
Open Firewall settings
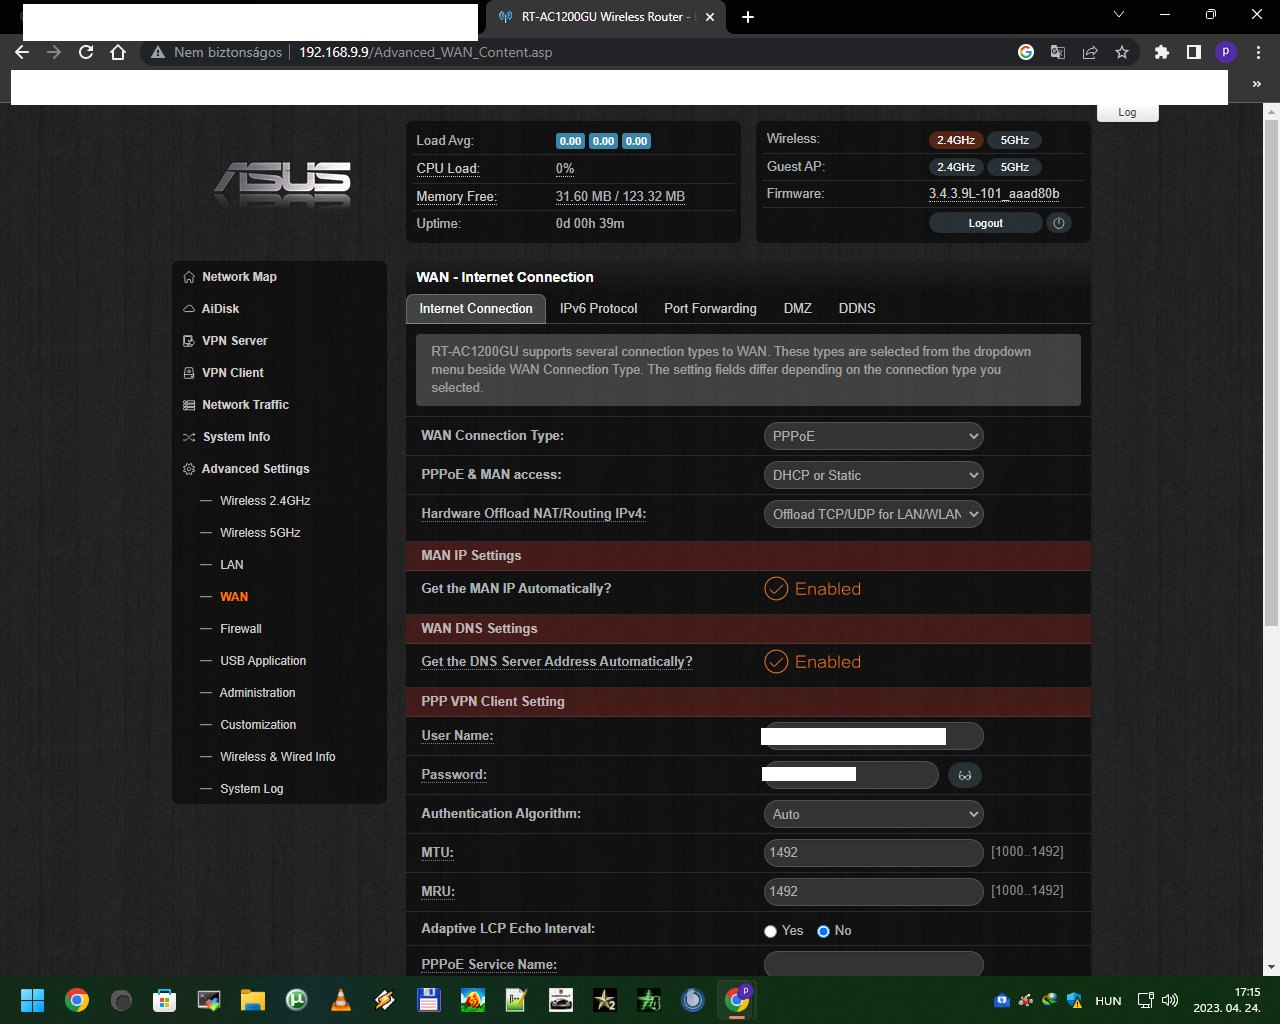241,629
